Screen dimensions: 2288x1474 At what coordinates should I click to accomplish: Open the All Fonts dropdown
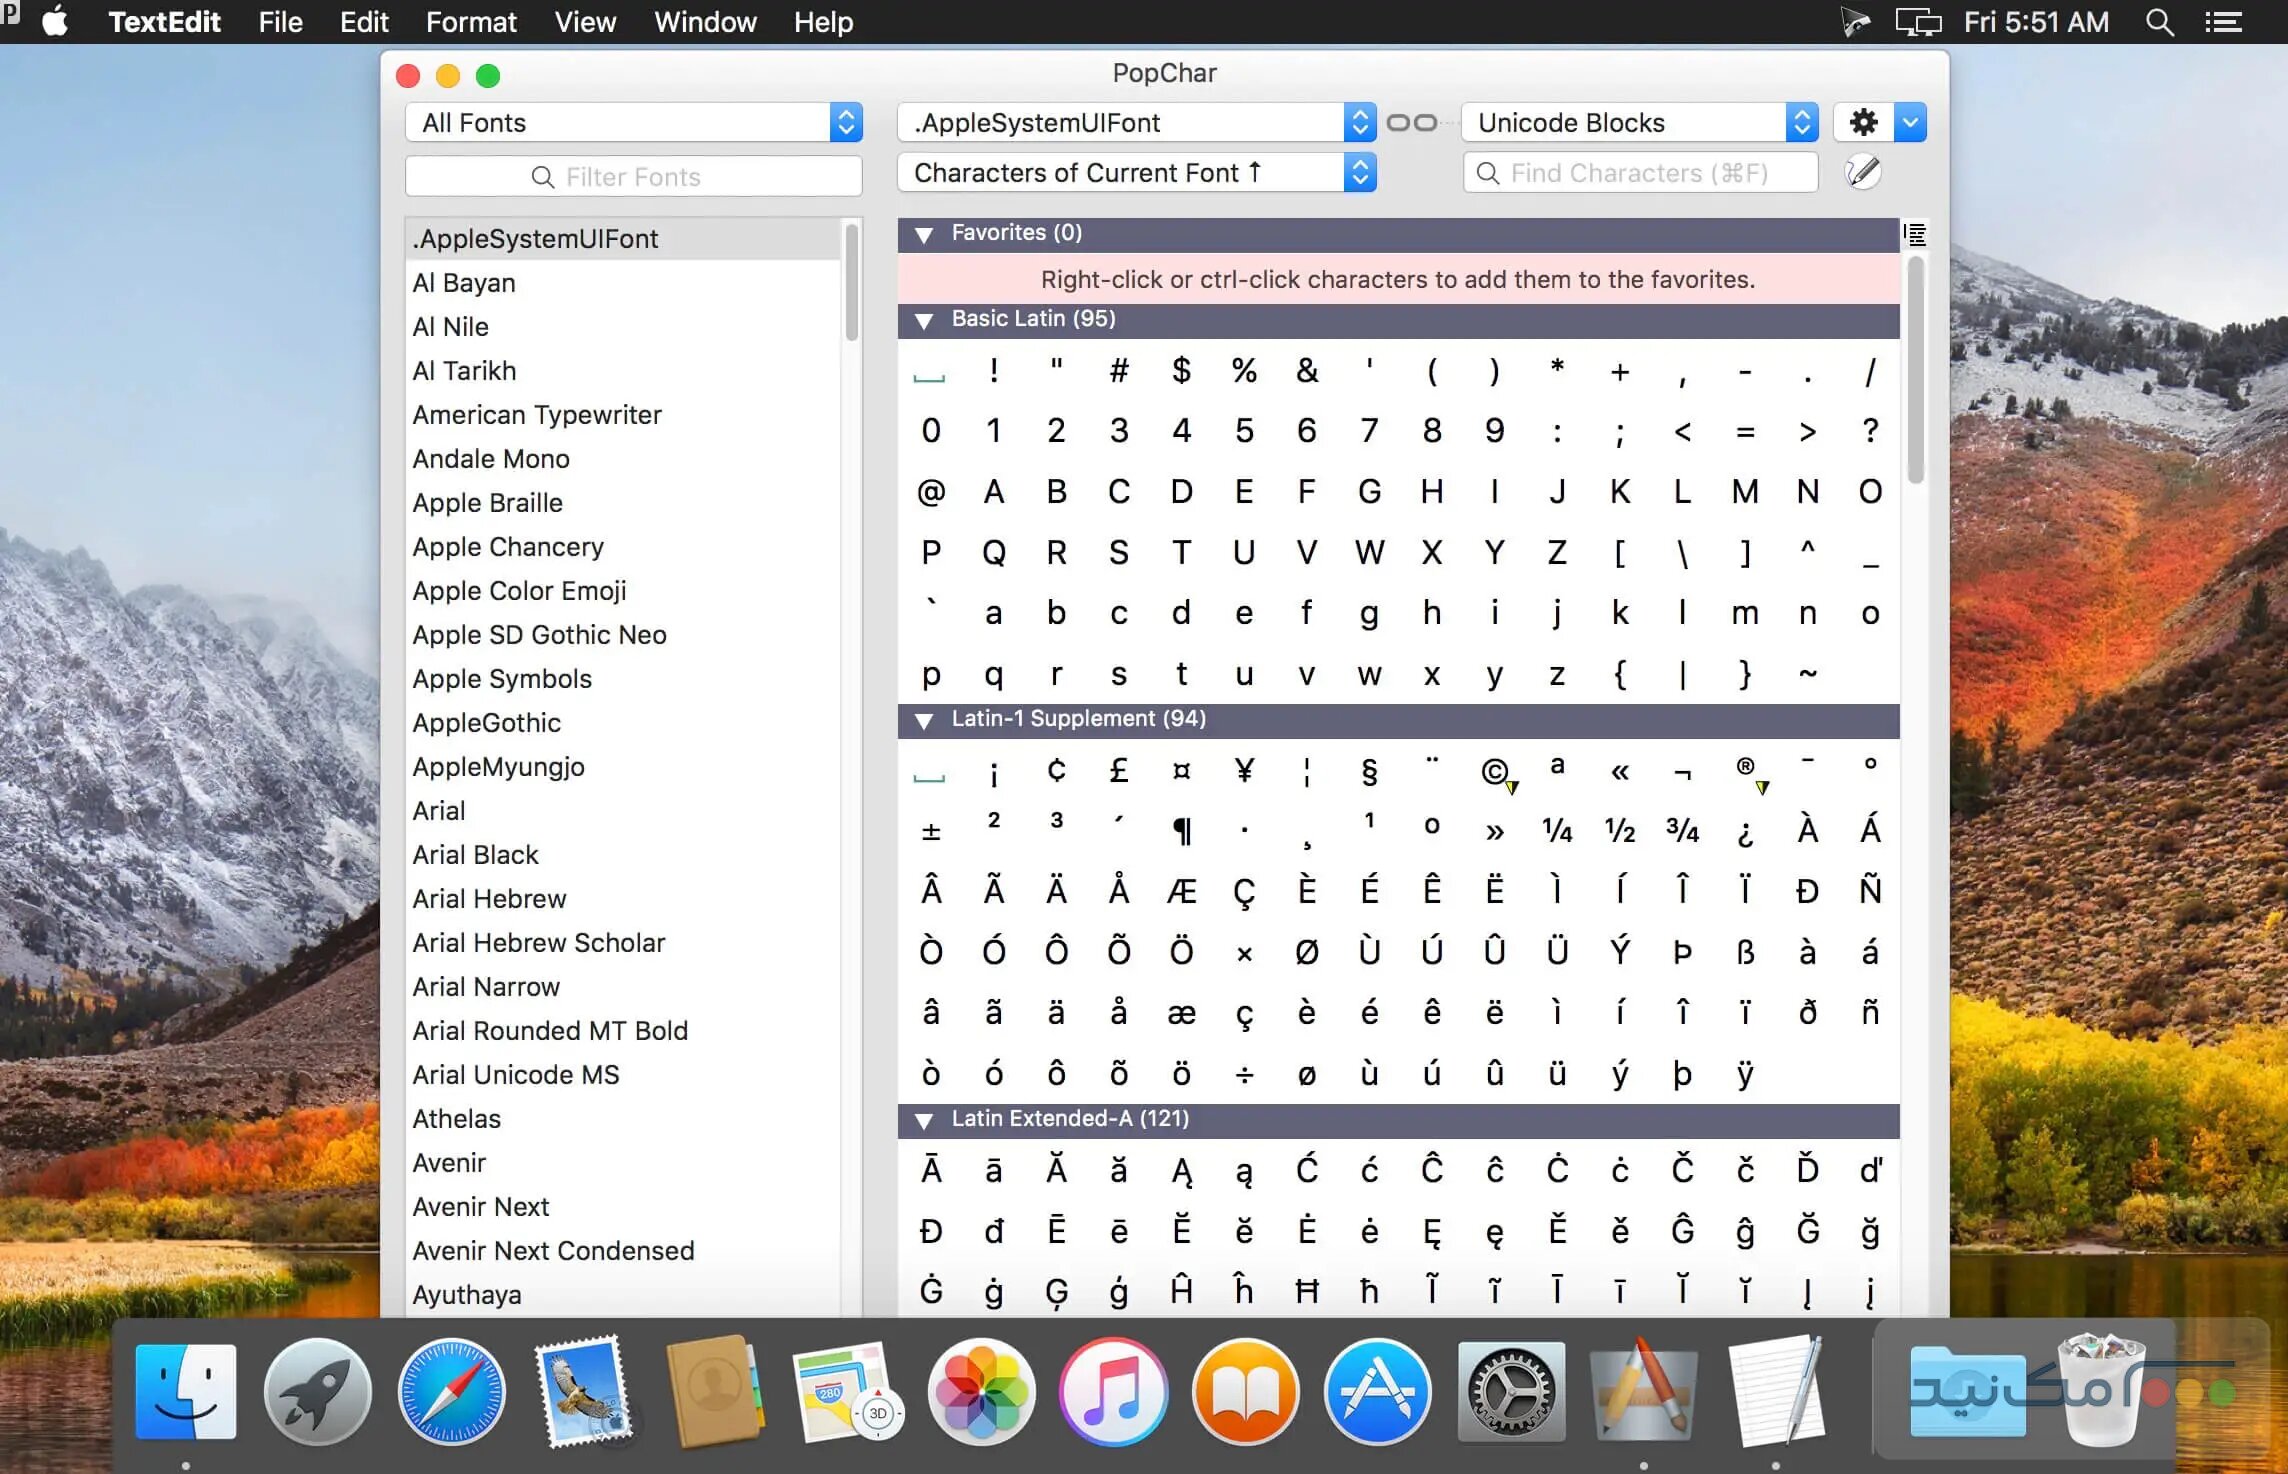[x=633, y=123]
